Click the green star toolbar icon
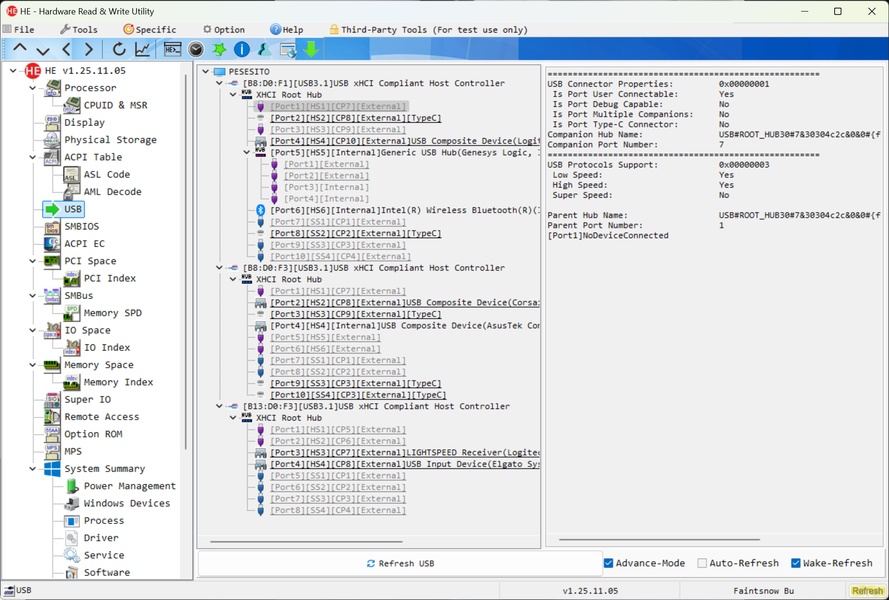889x600 pixels. click(x=219, y=49)
